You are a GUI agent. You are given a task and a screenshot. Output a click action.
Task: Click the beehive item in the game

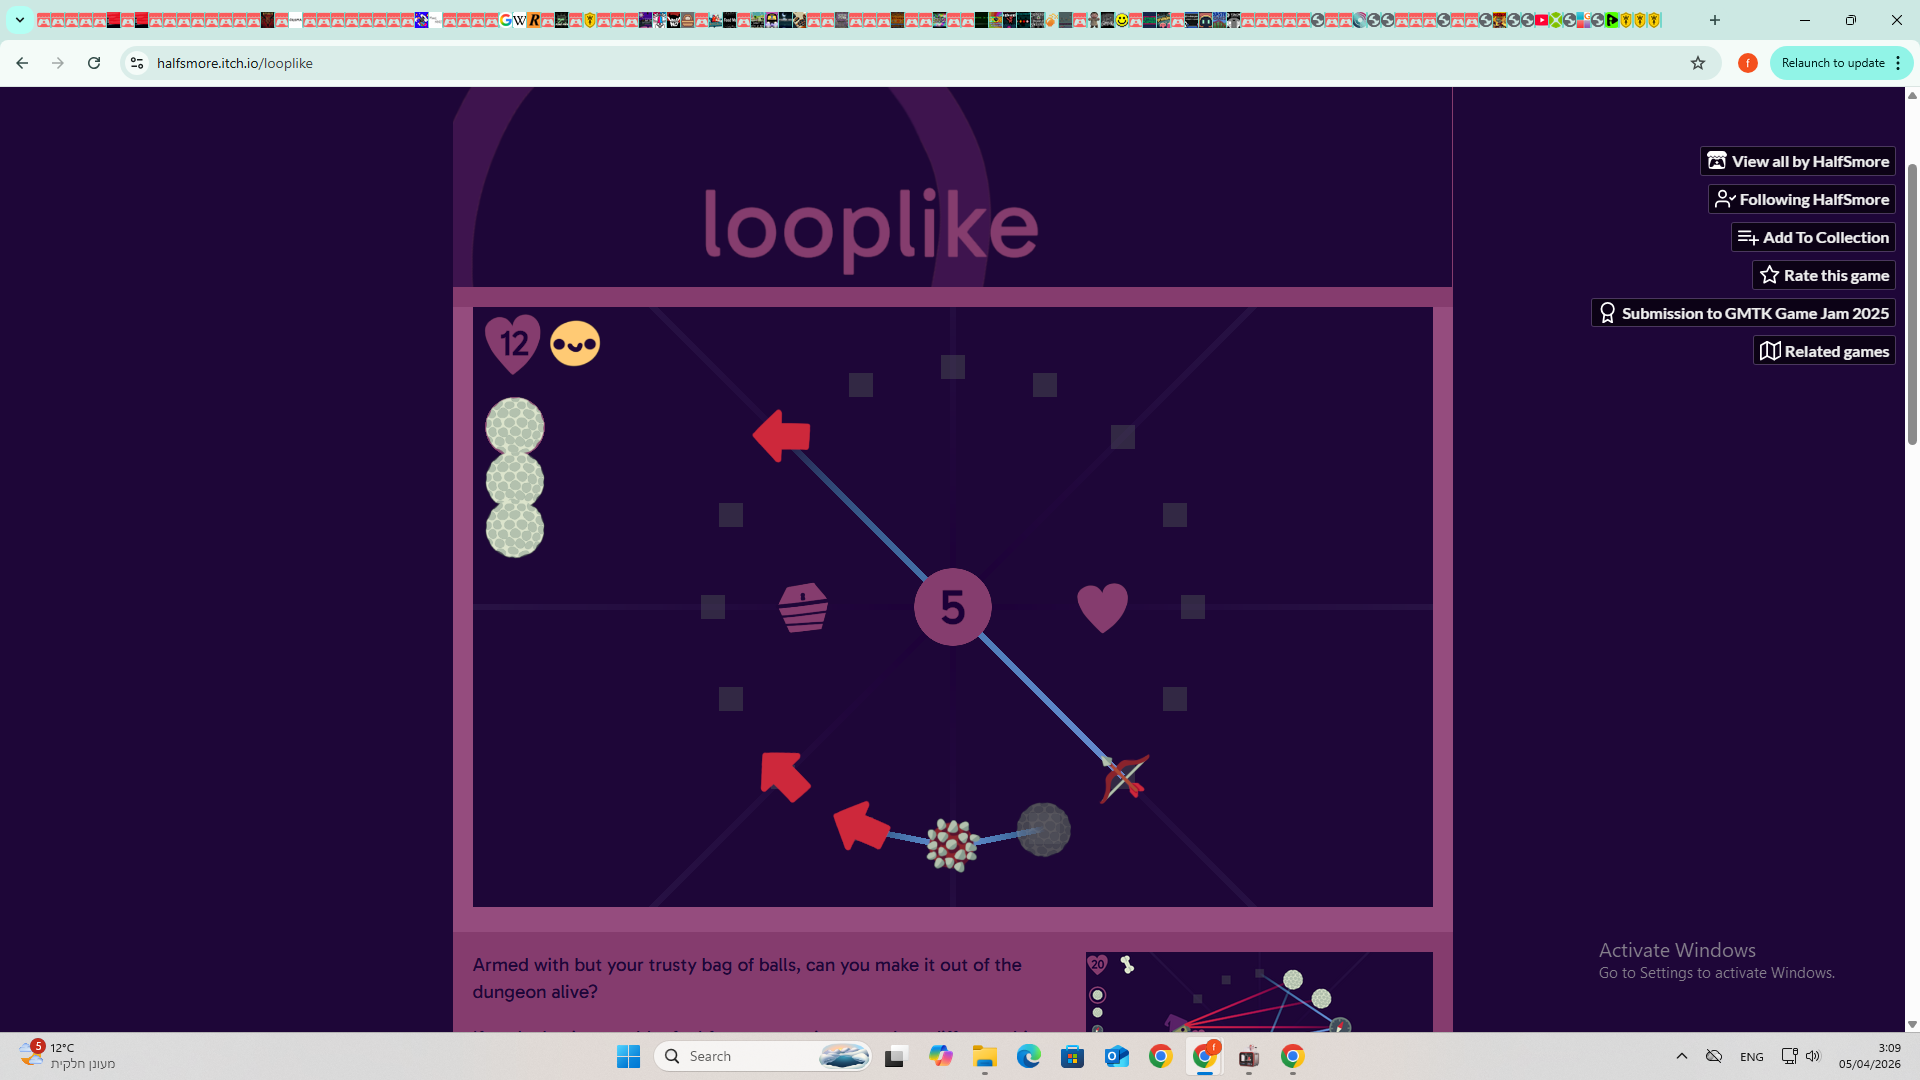click(803, 607)
